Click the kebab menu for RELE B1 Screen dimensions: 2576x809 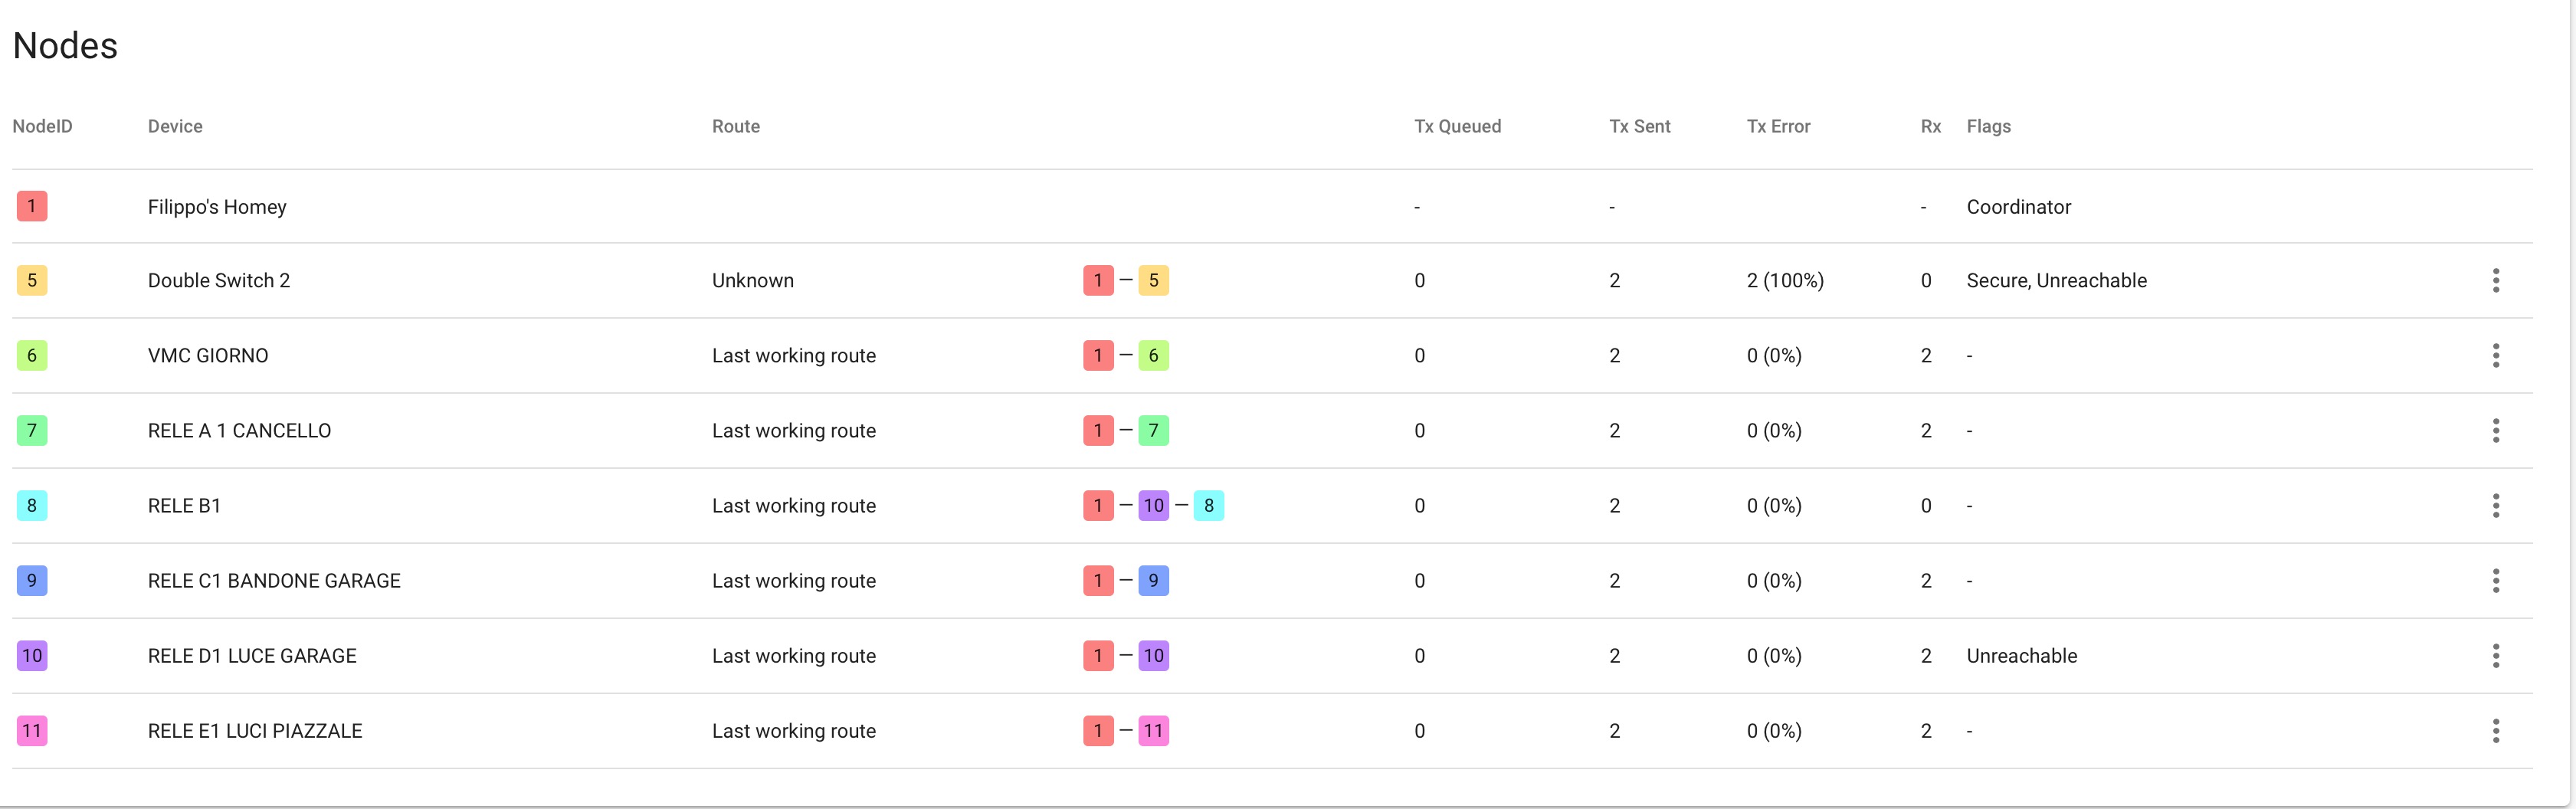2495,506
